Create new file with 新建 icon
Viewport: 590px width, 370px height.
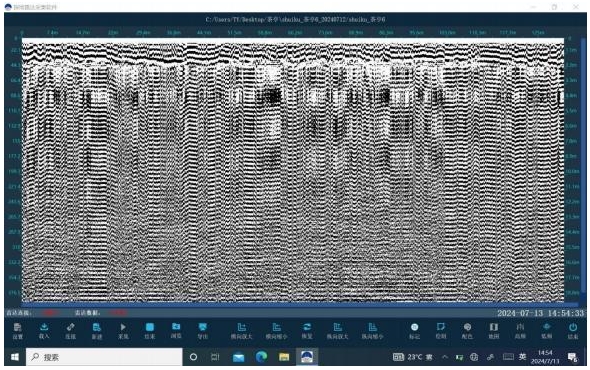[97, 330]
